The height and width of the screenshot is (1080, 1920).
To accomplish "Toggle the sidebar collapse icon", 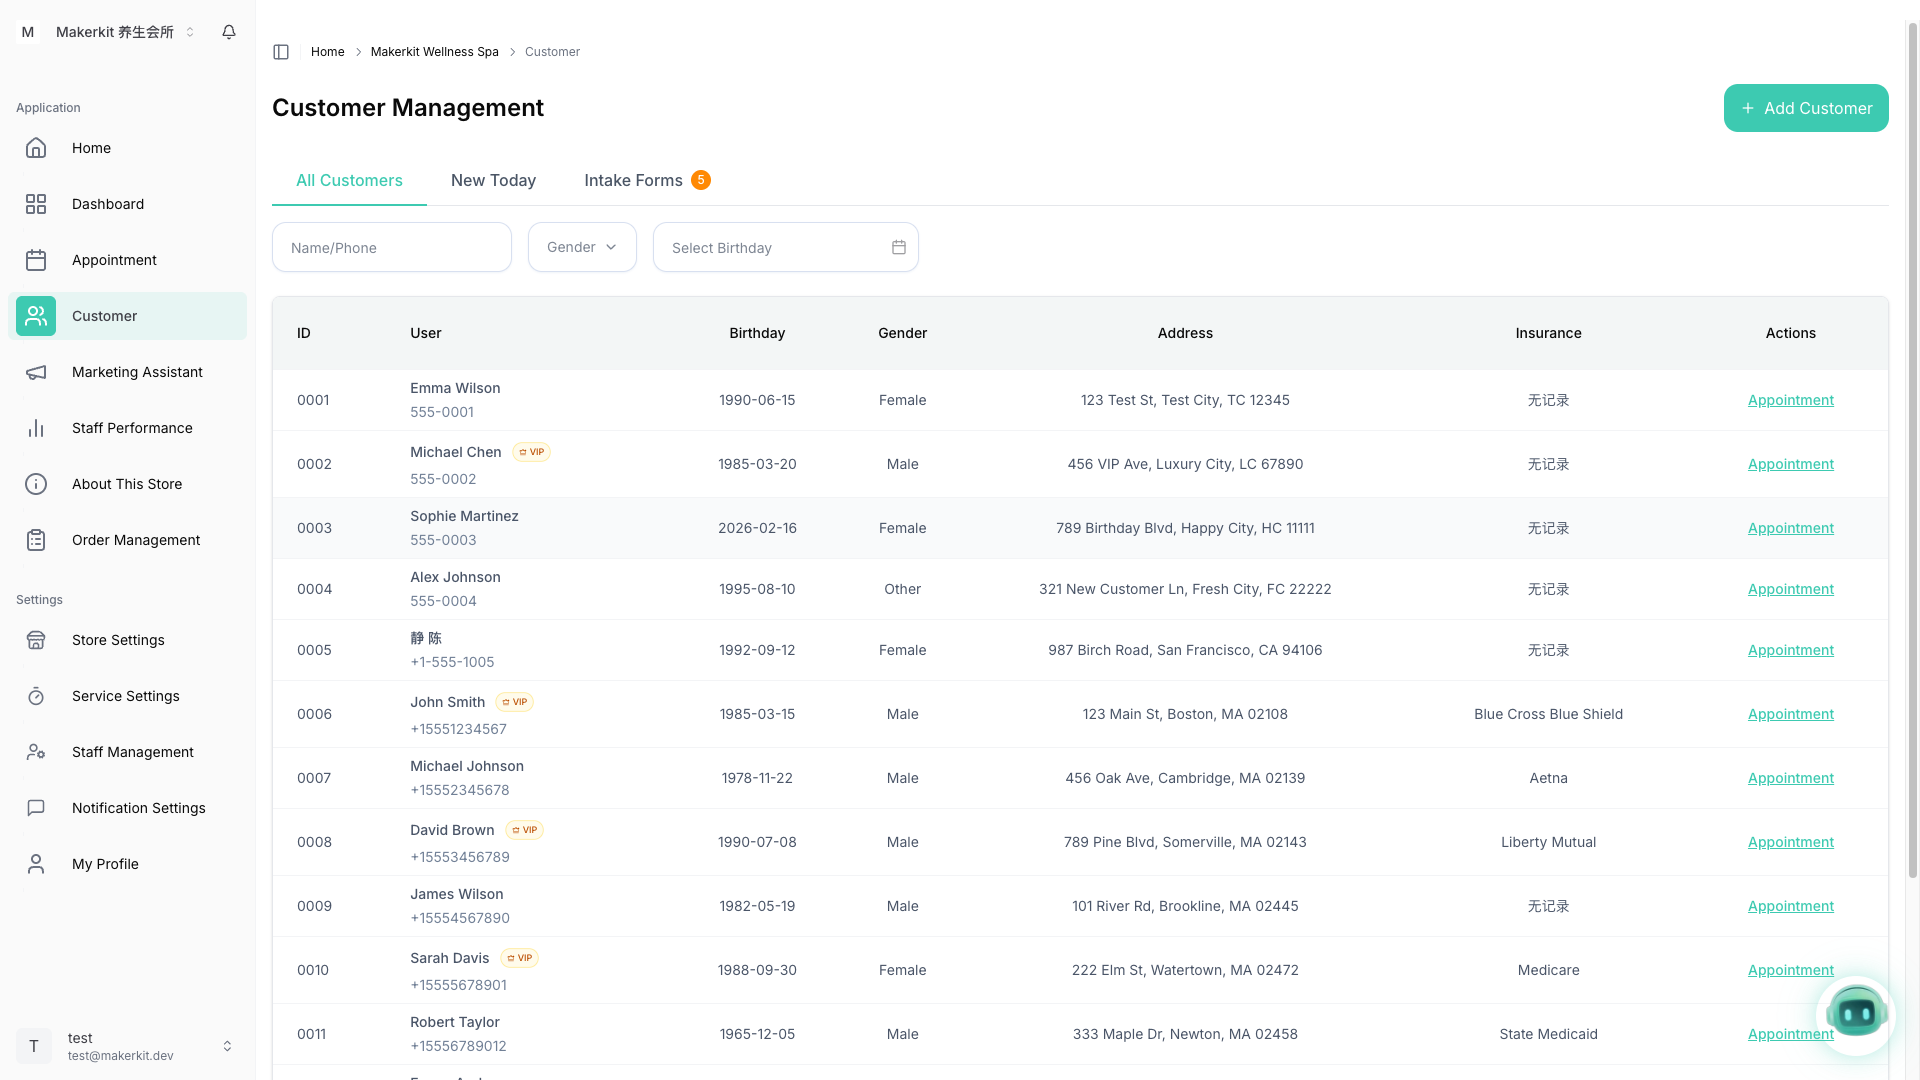I will [x=281, y=52].
